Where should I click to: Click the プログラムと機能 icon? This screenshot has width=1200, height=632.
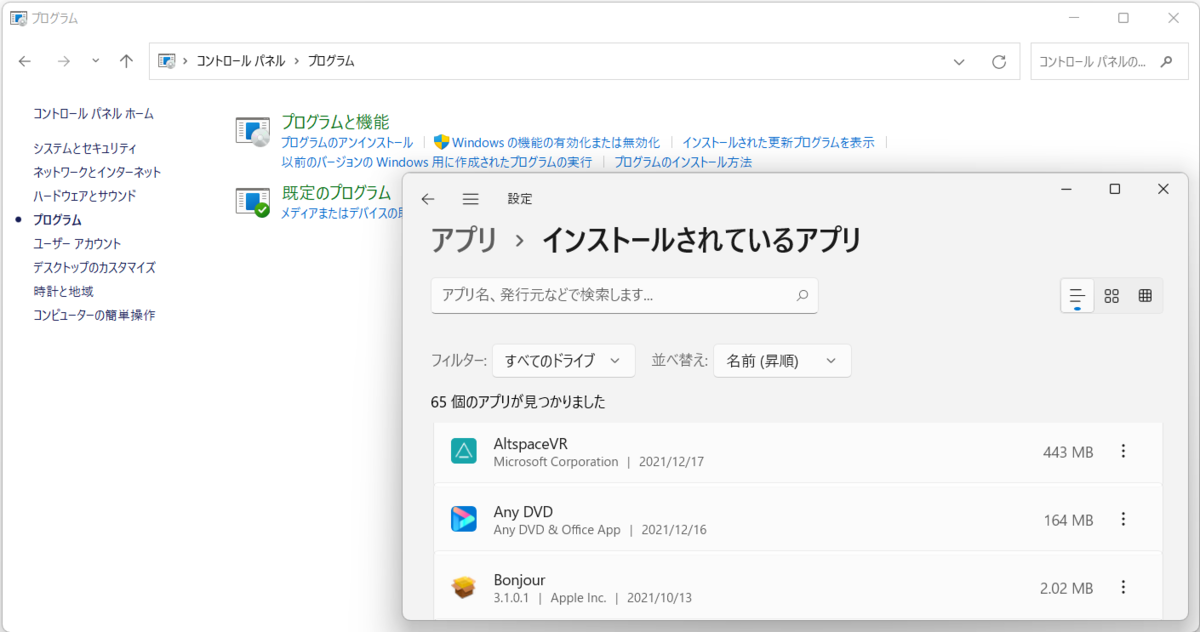coord(253,131)
